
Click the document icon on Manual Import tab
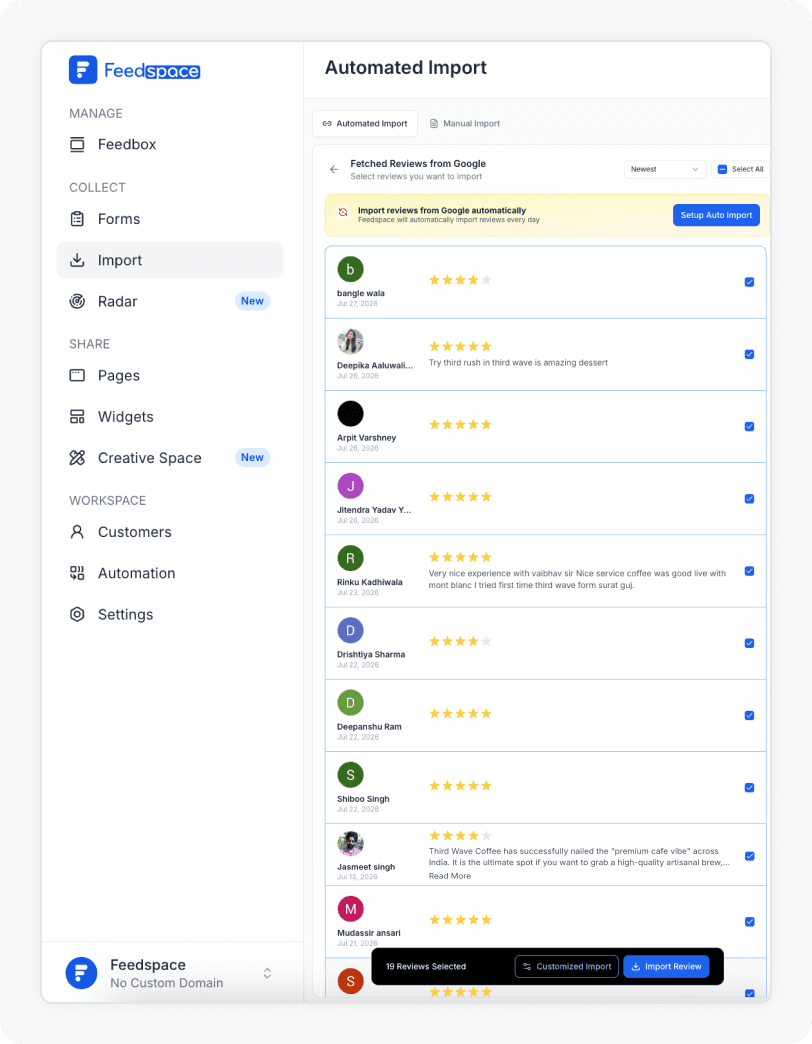click(x=434, y=124)
